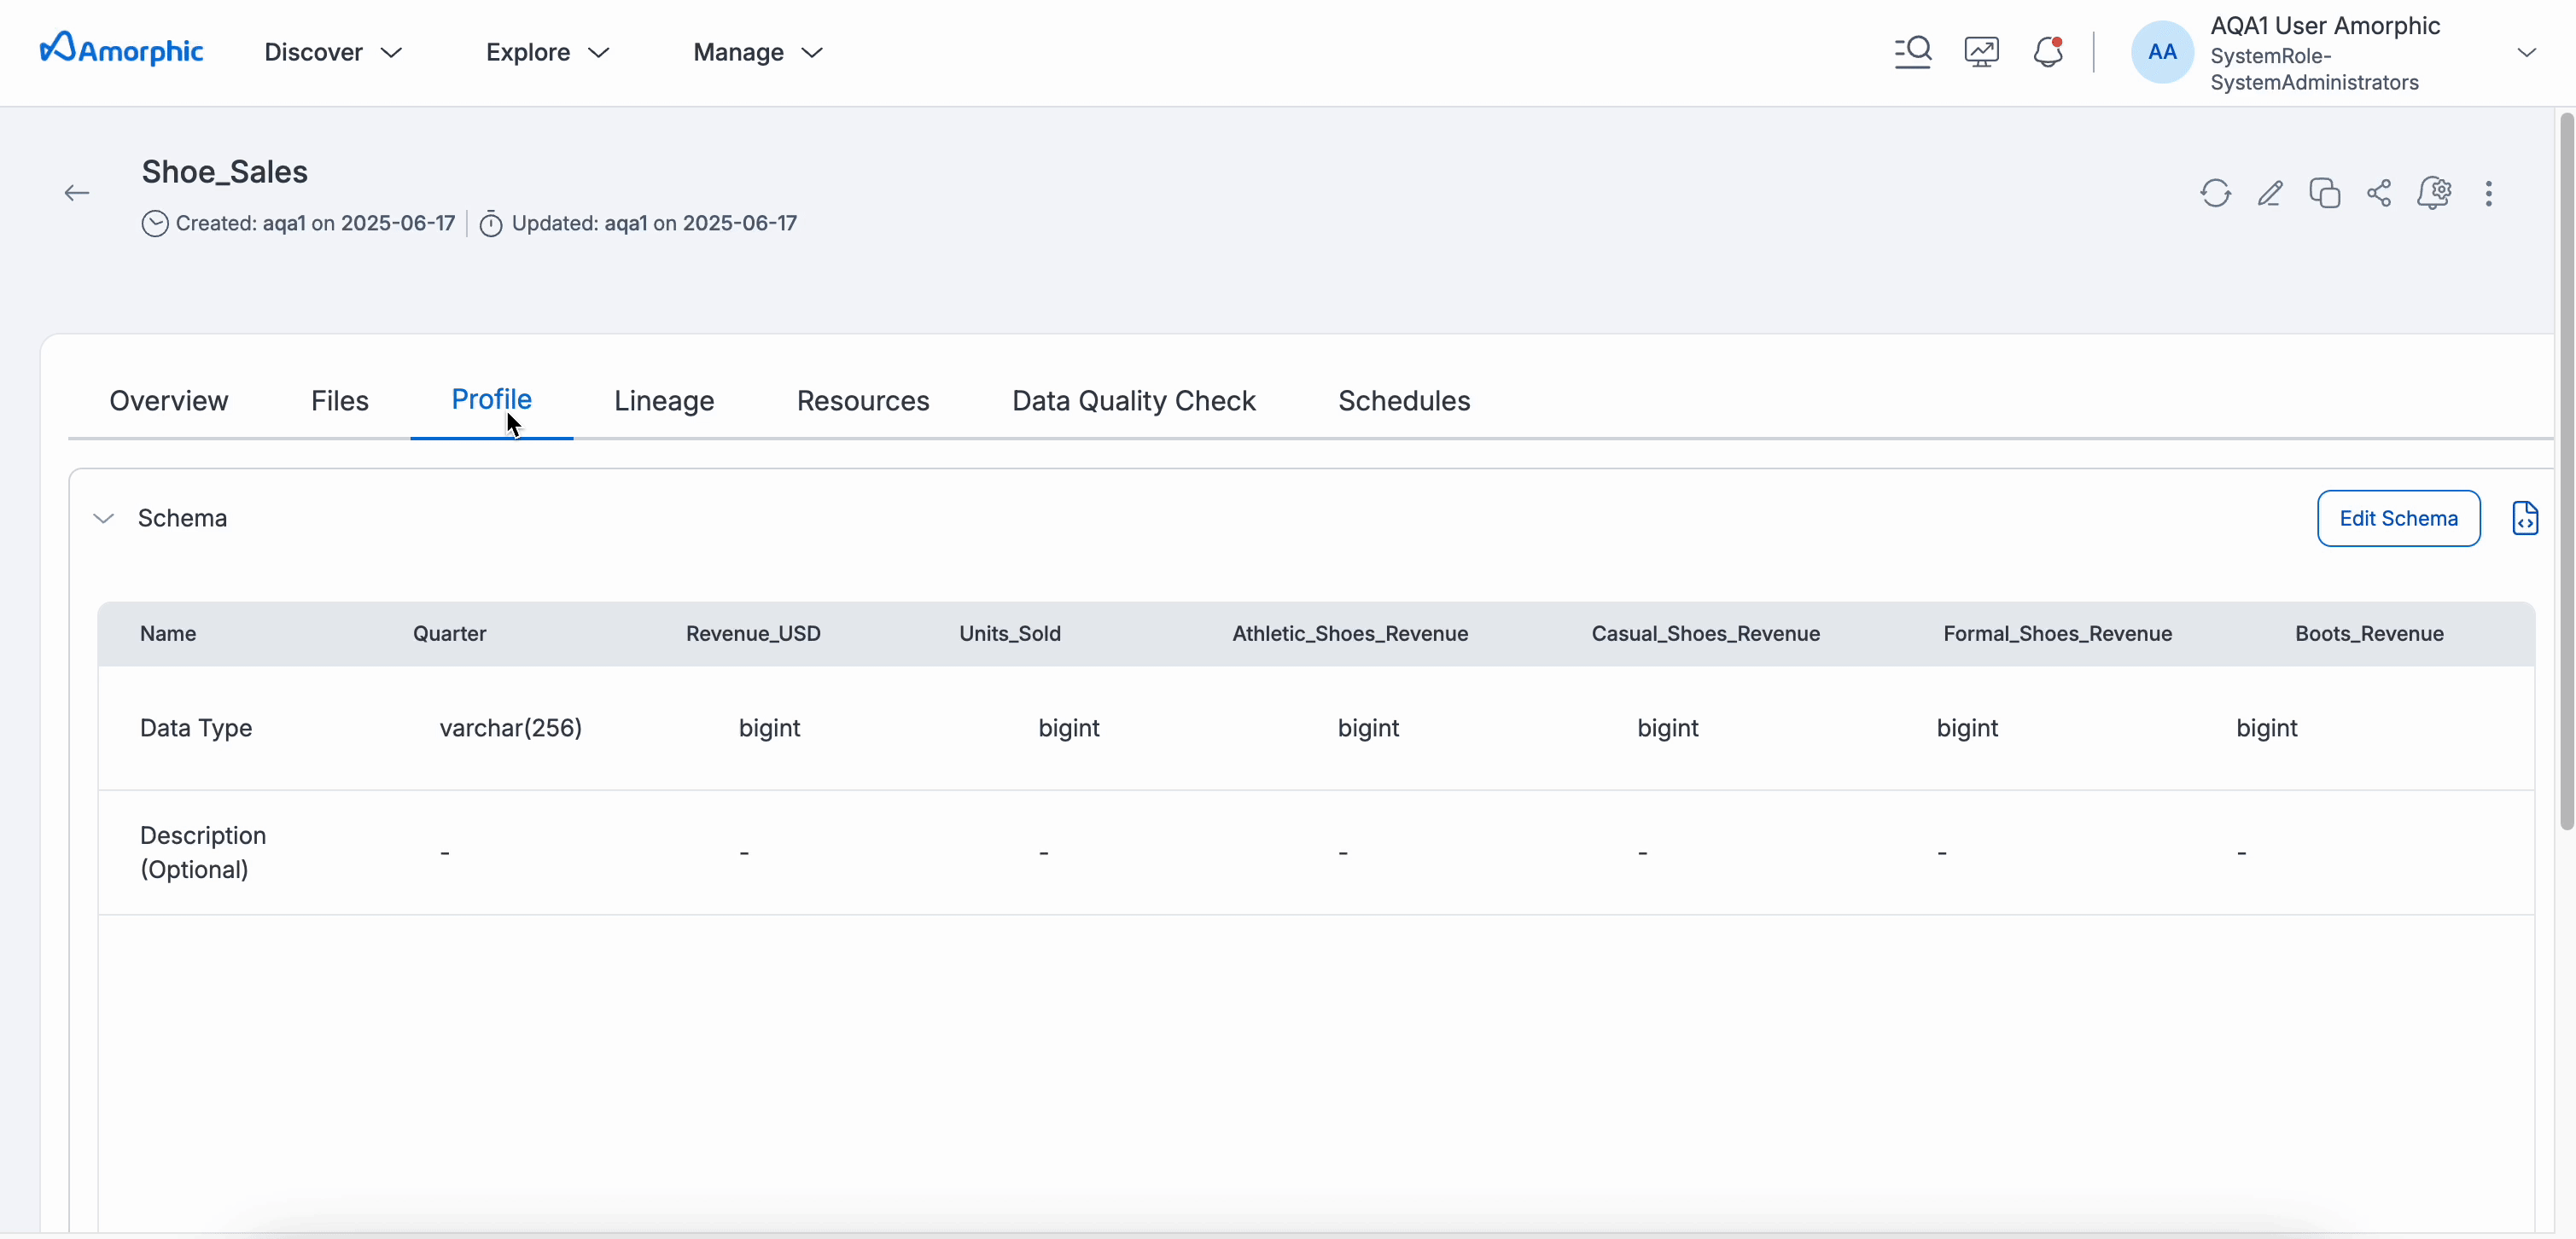Switch to the Lineage tab
Image resolution: width=2576 pixels, height=1239 pixels.
point(664,401)
